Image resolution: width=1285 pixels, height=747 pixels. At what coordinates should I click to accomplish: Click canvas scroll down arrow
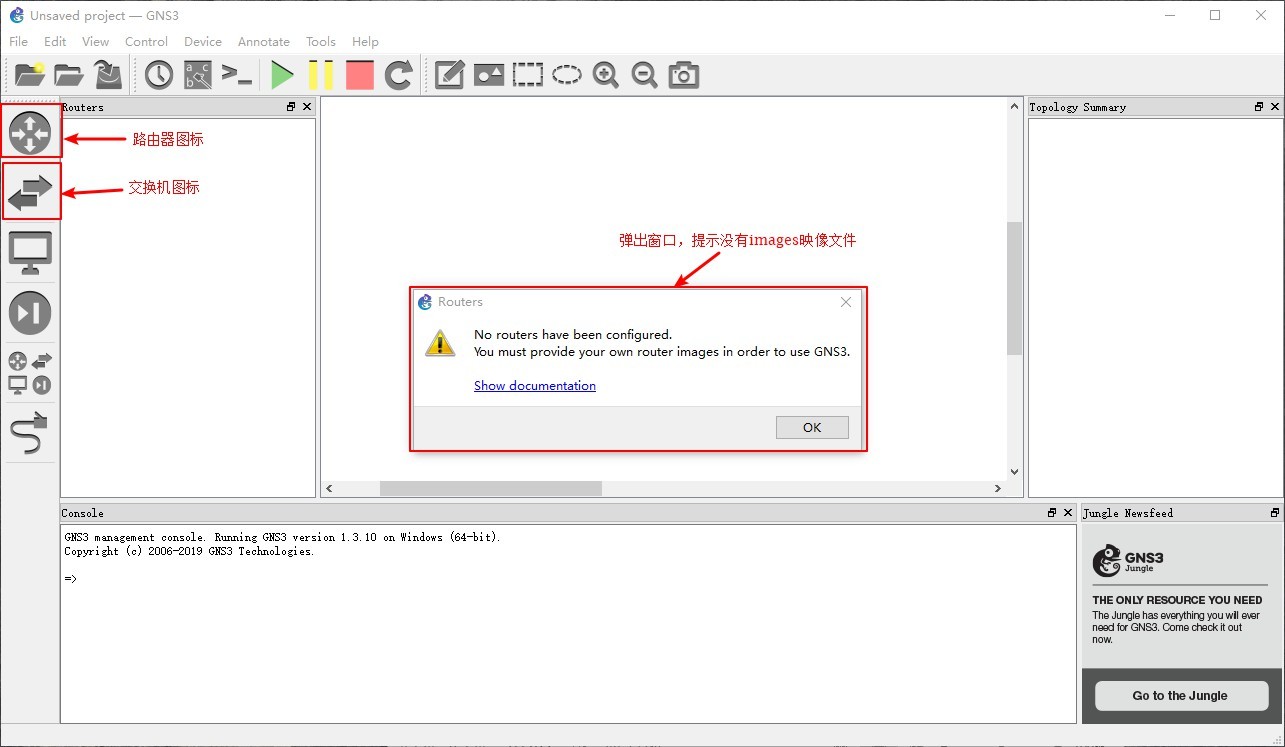pos(1014,472)
